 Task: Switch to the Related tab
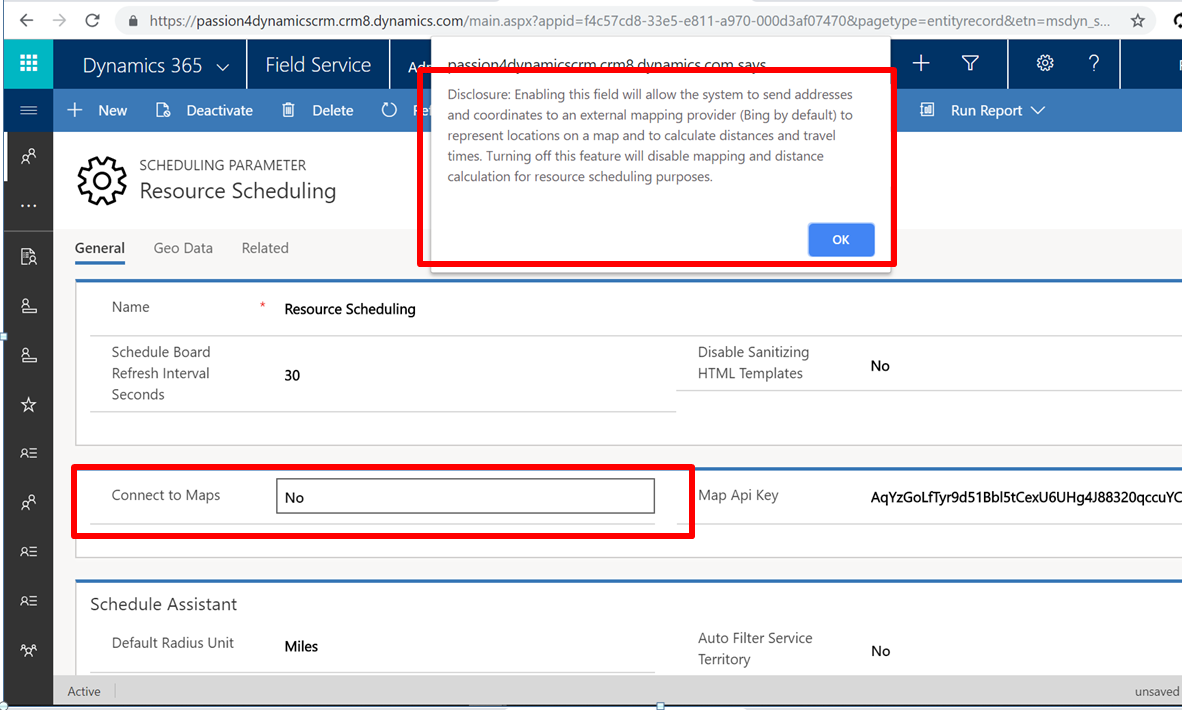click(x=265, y=248)
